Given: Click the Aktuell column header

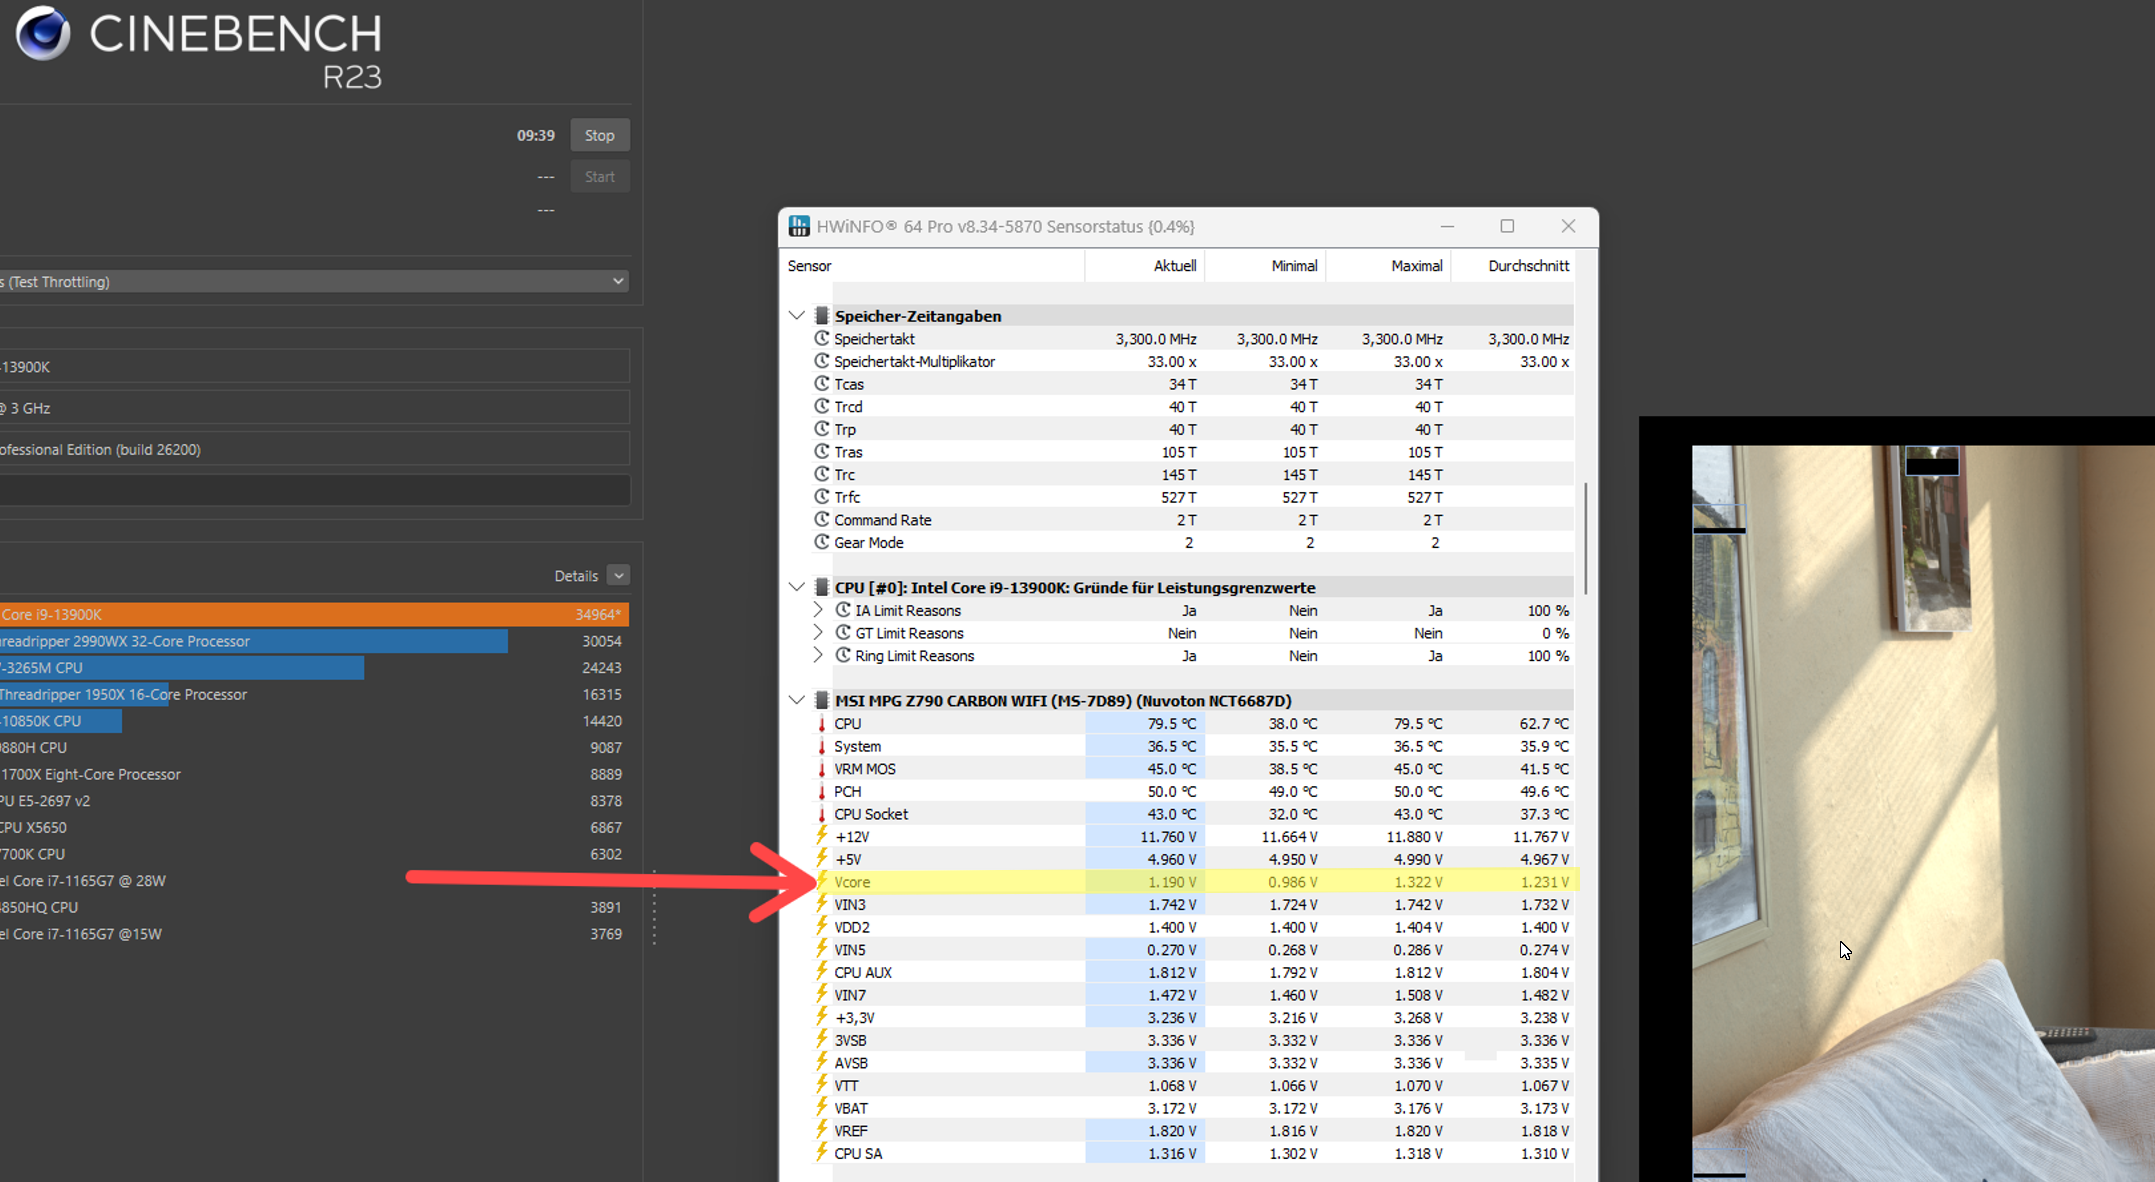Looking at the screenshot, I should 1174,266.
